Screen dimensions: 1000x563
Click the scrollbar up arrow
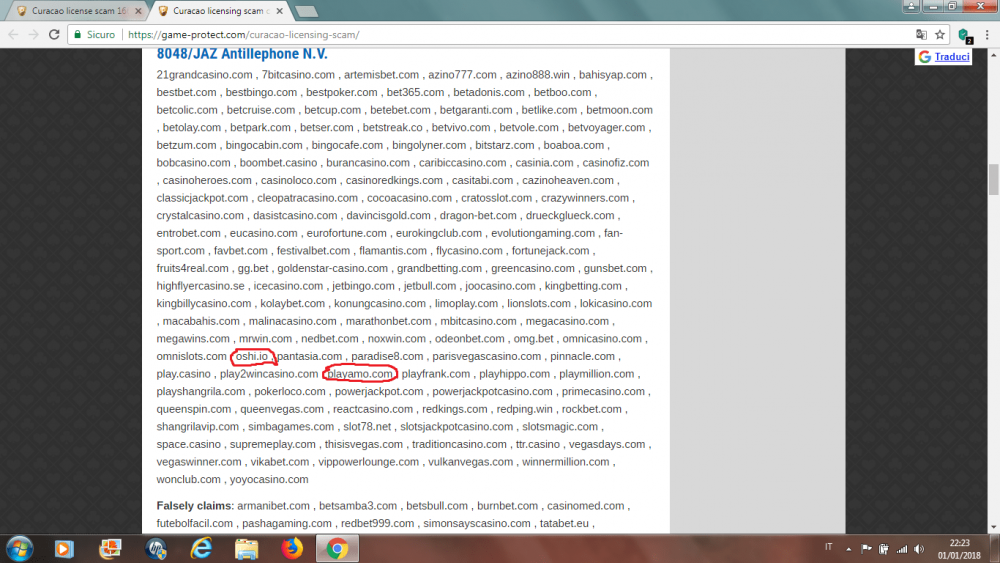[x=994, y=55]
